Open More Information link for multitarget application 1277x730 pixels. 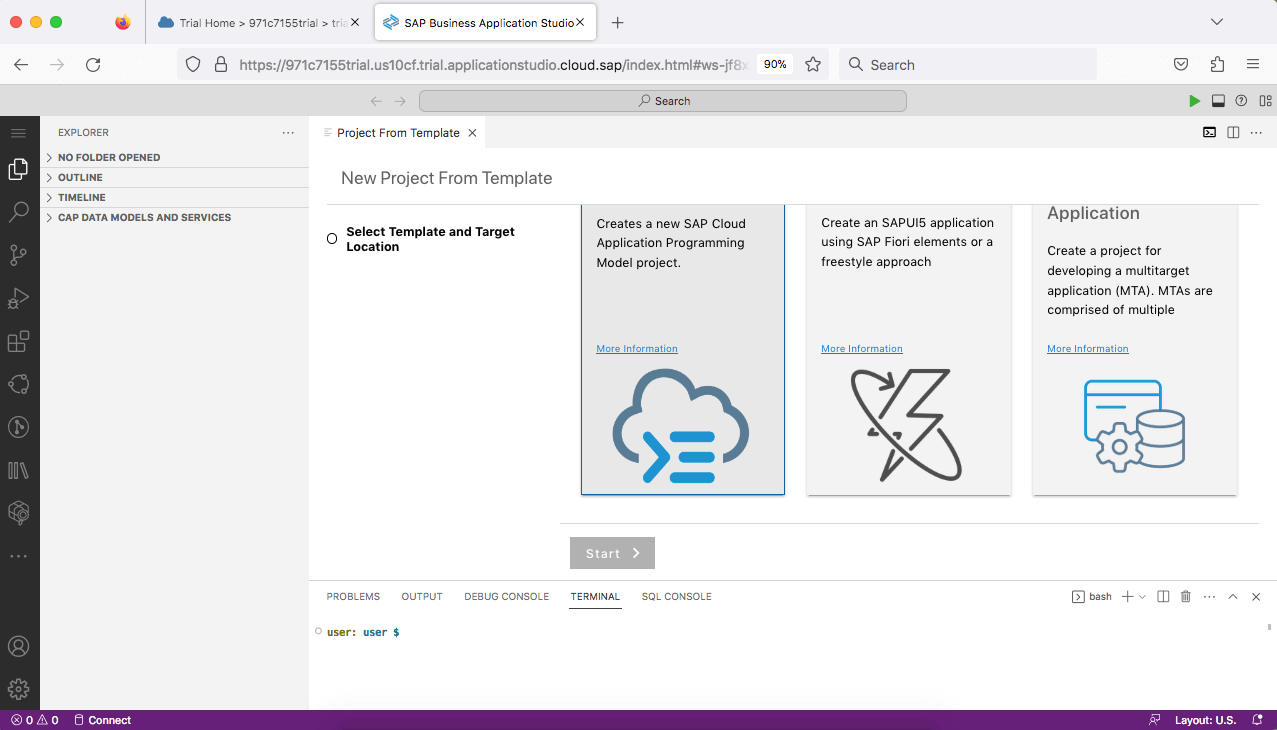(1088, 349)
